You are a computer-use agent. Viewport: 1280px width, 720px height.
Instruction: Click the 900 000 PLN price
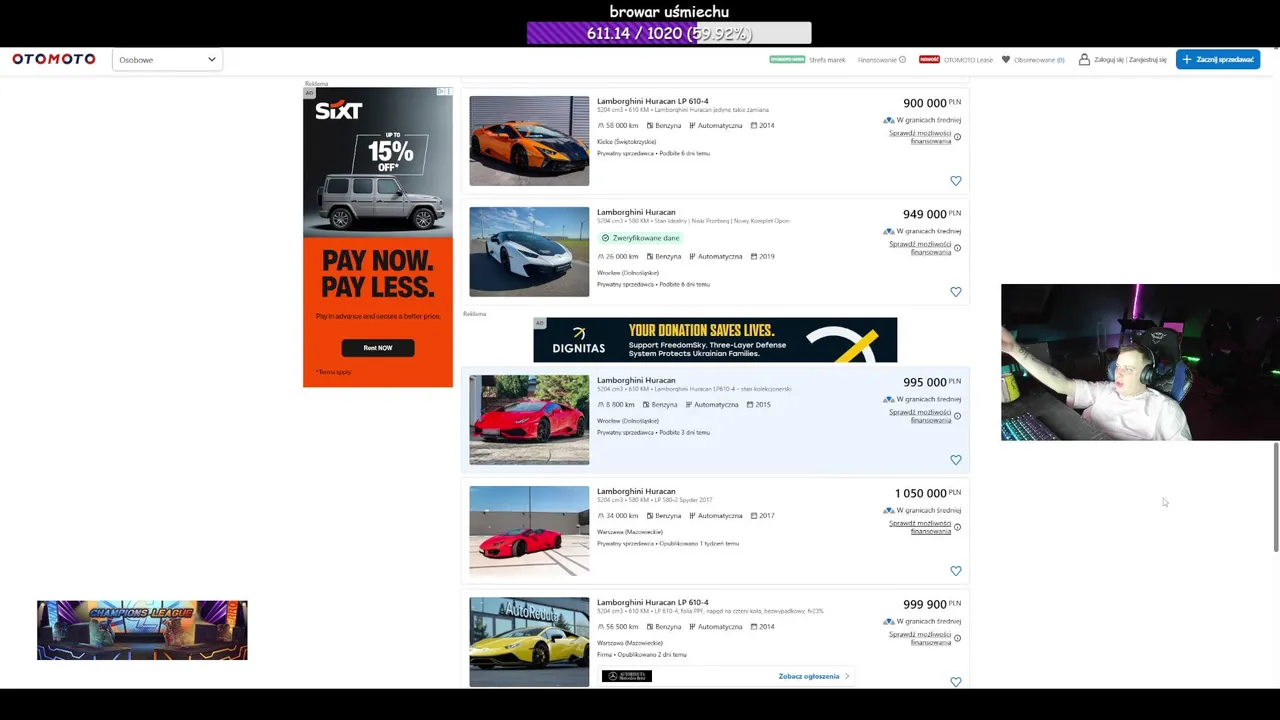[932, 103]
